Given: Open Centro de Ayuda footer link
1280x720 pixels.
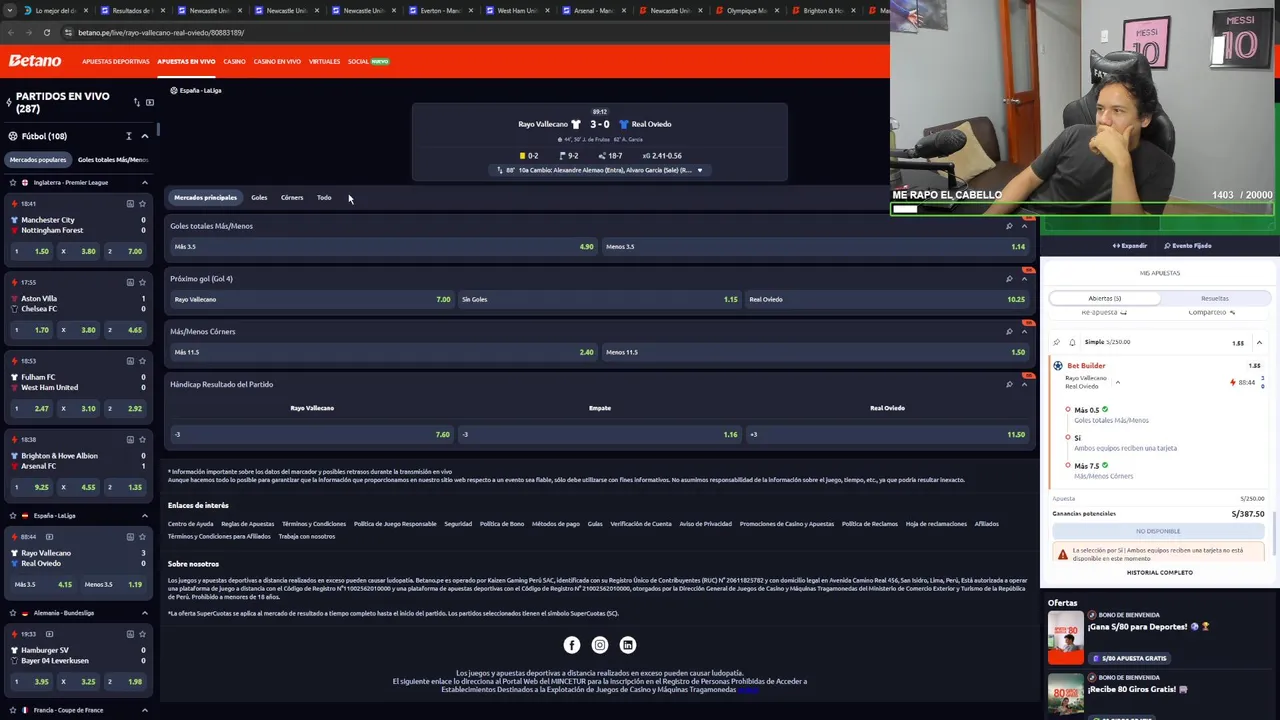Looking at the screenshot, I should click(x=190, y=524).
